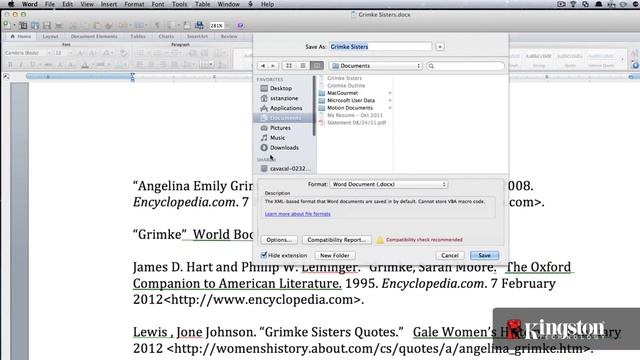Click the search field in Save dialog
Image resolution: width=640 pixels, height=360 pixels.
point(465,66)
